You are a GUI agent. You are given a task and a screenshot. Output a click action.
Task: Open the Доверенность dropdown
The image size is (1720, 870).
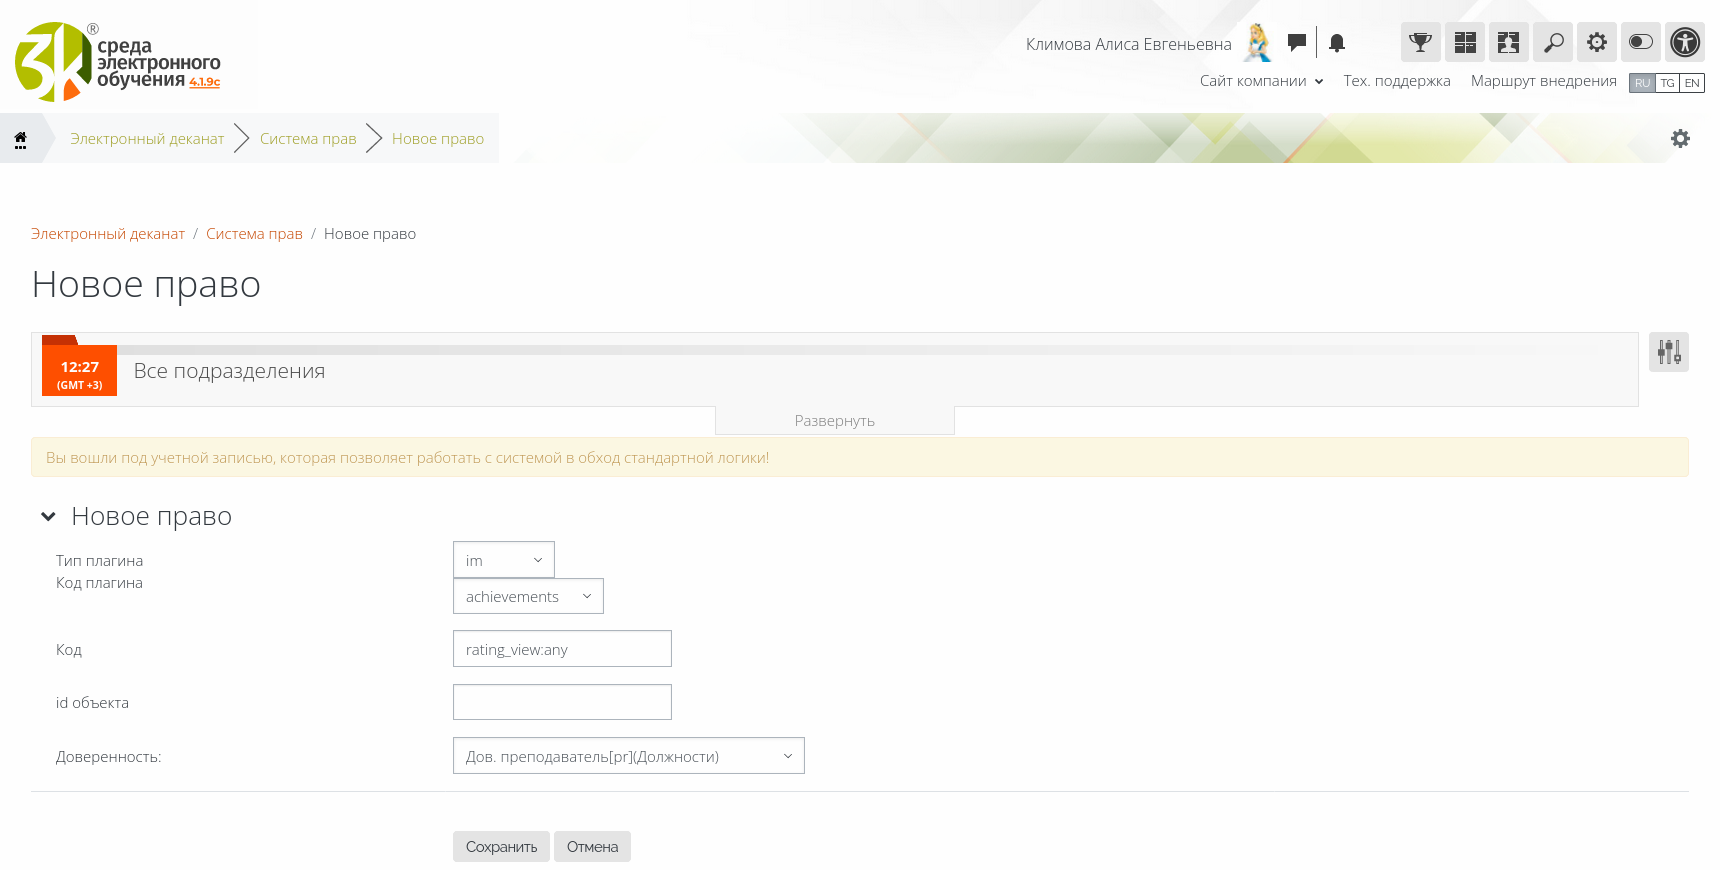(x=628, y=756)
